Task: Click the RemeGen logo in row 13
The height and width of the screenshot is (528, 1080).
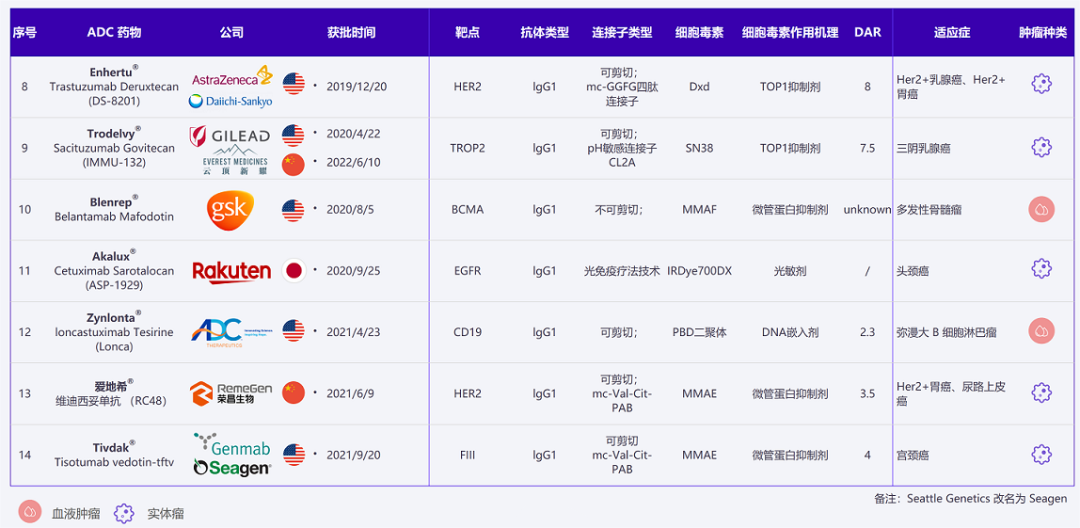Action: coord(231,393)
